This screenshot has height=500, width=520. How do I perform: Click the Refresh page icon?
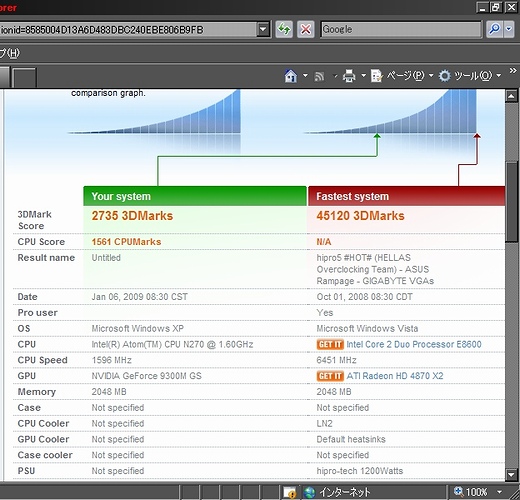coord(284,29)
